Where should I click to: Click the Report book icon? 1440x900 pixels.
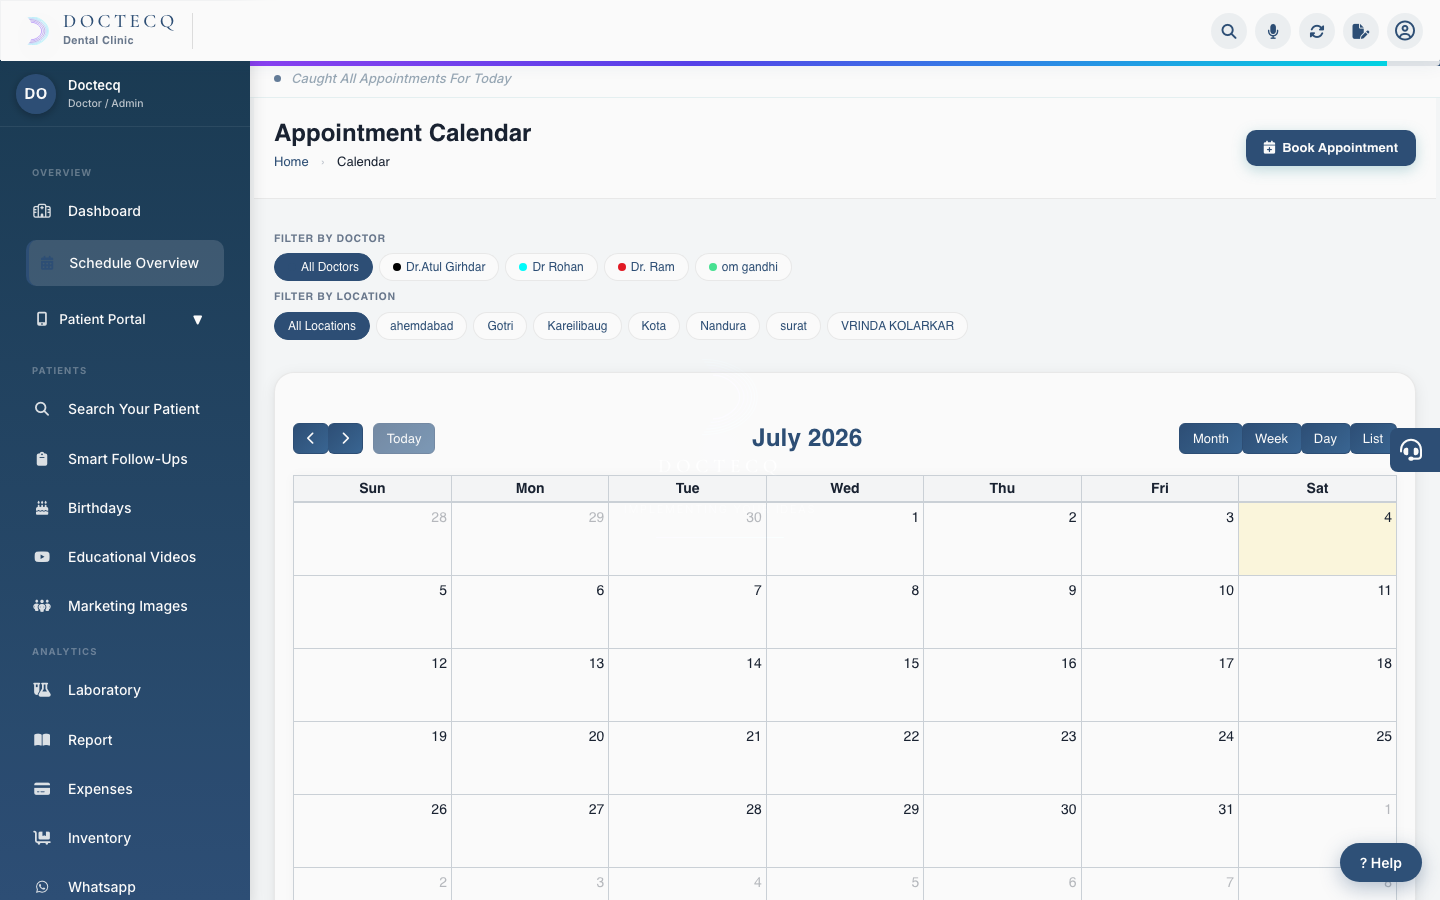(42, 740)
